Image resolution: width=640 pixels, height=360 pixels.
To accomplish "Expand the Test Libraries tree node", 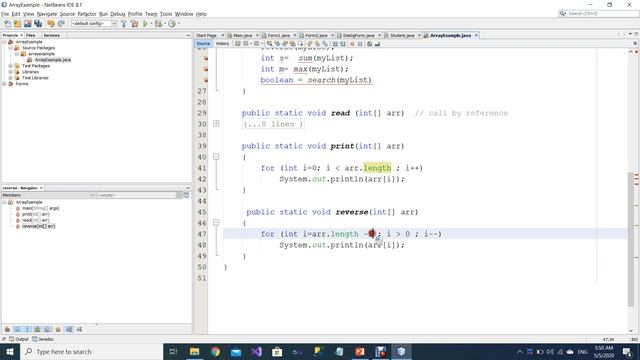I will (11, 78).
